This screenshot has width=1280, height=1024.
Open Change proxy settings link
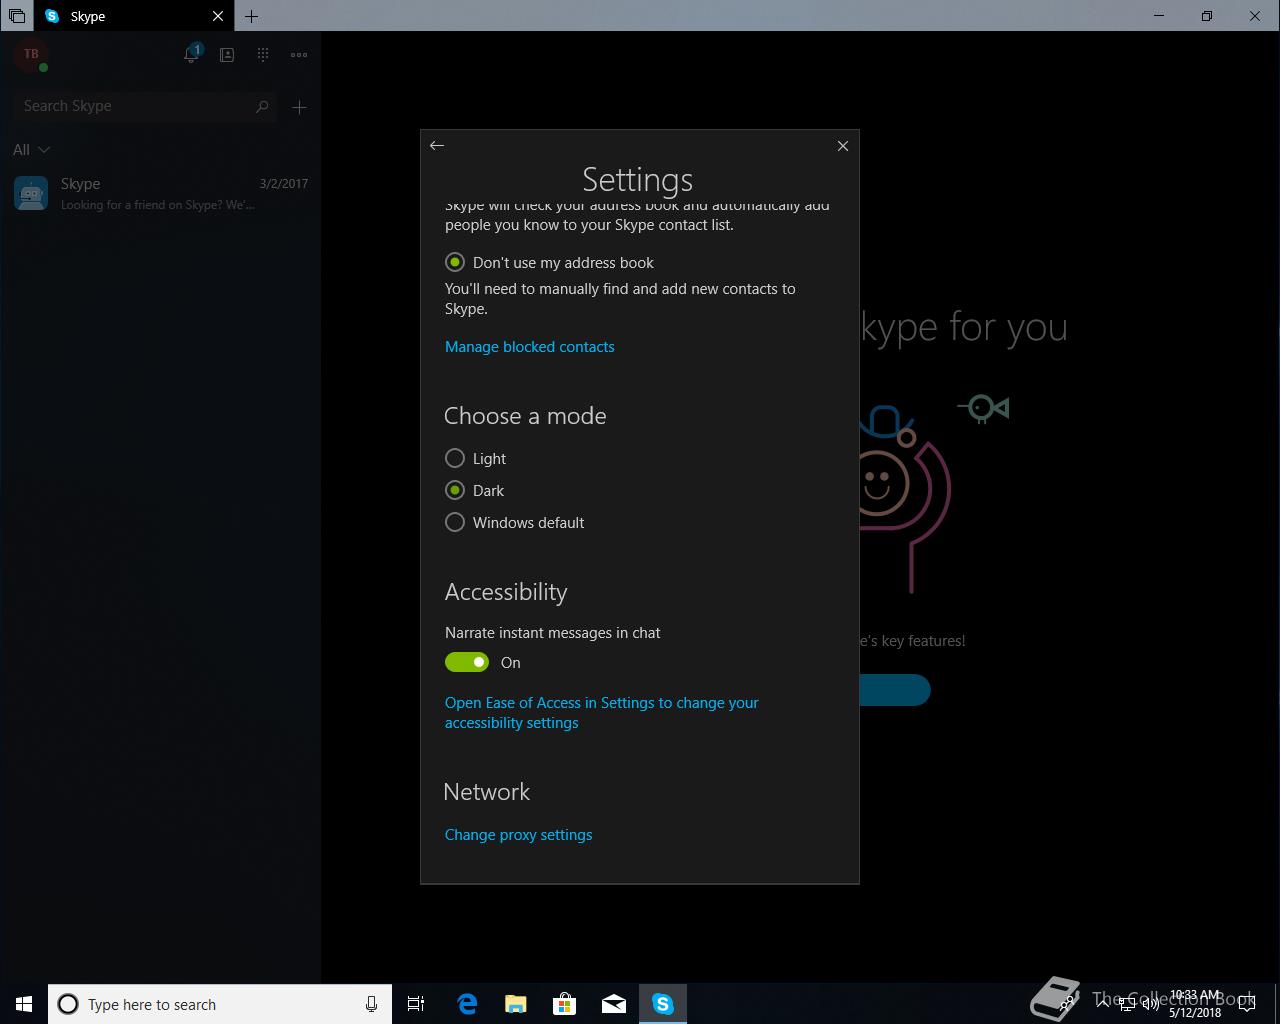tap(519, 835)
